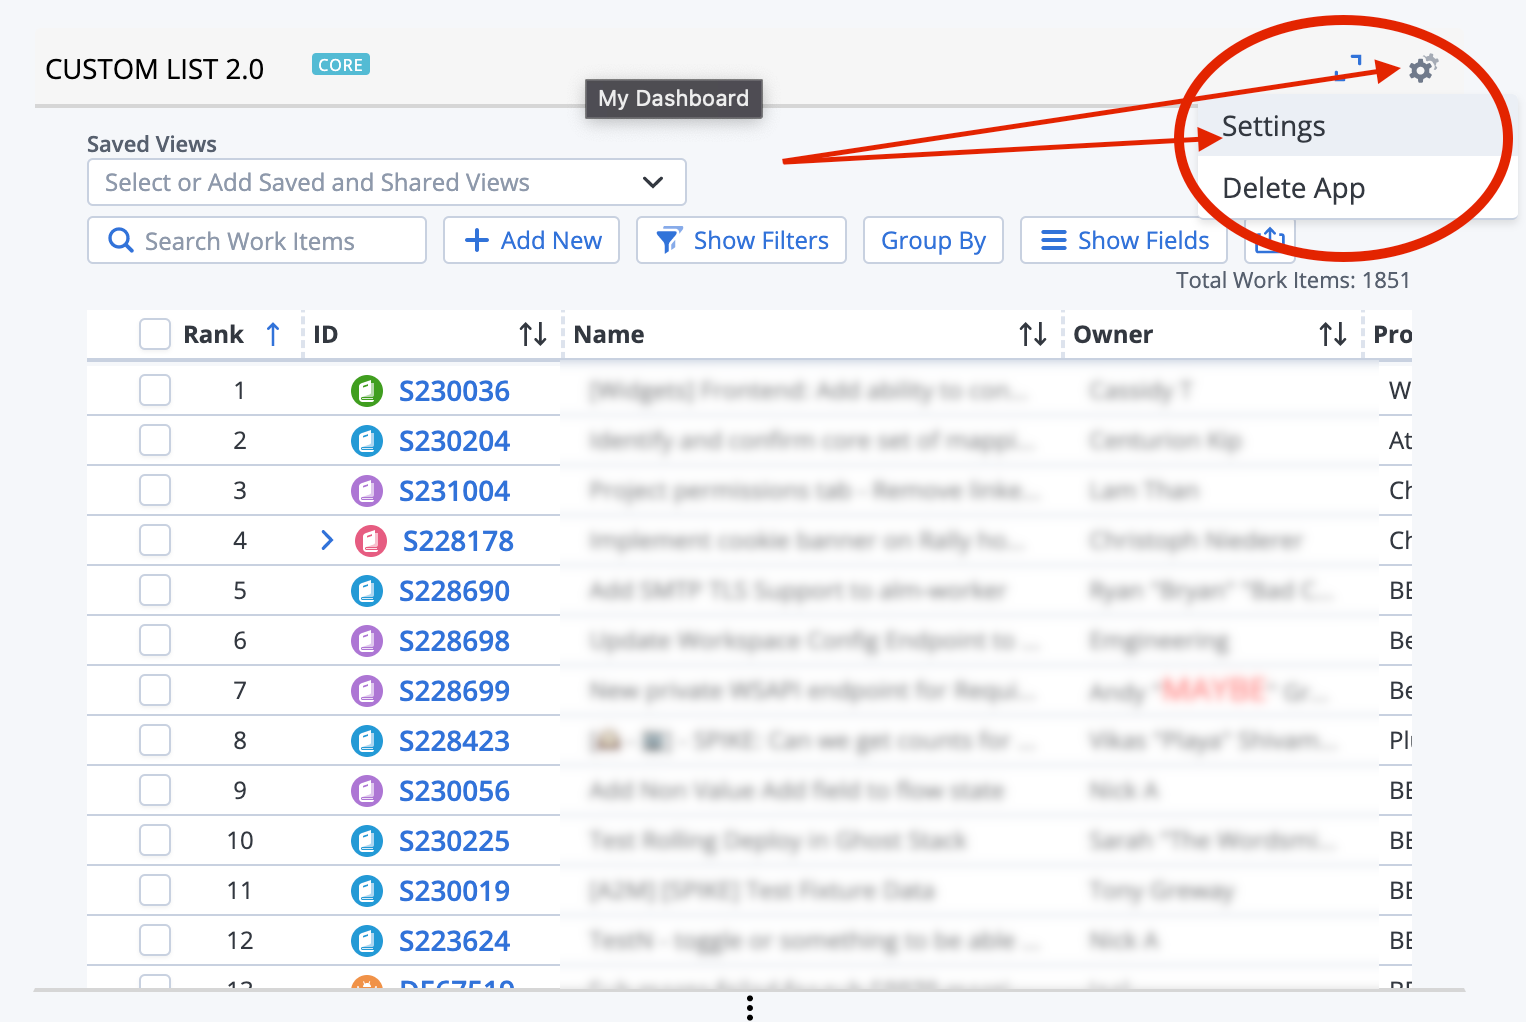Click the sort arrows on the Name column
The height and width of the screenshot is (1022, 1526).
1033,334
